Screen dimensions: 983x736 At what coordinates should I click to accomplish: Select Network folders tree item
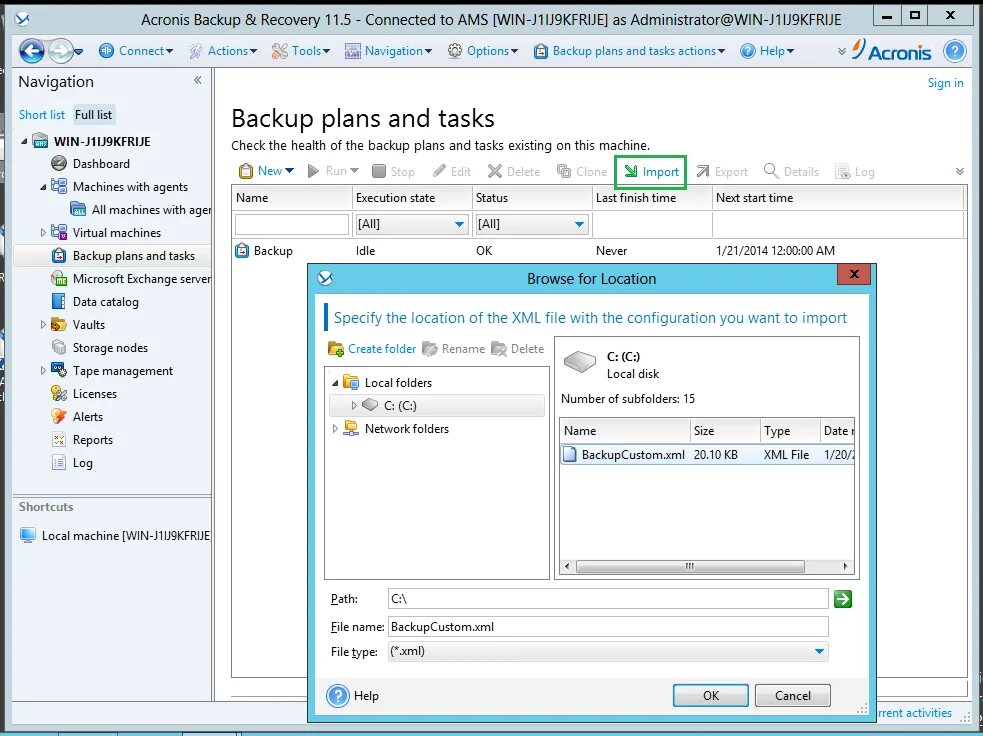tap(396, 429)
